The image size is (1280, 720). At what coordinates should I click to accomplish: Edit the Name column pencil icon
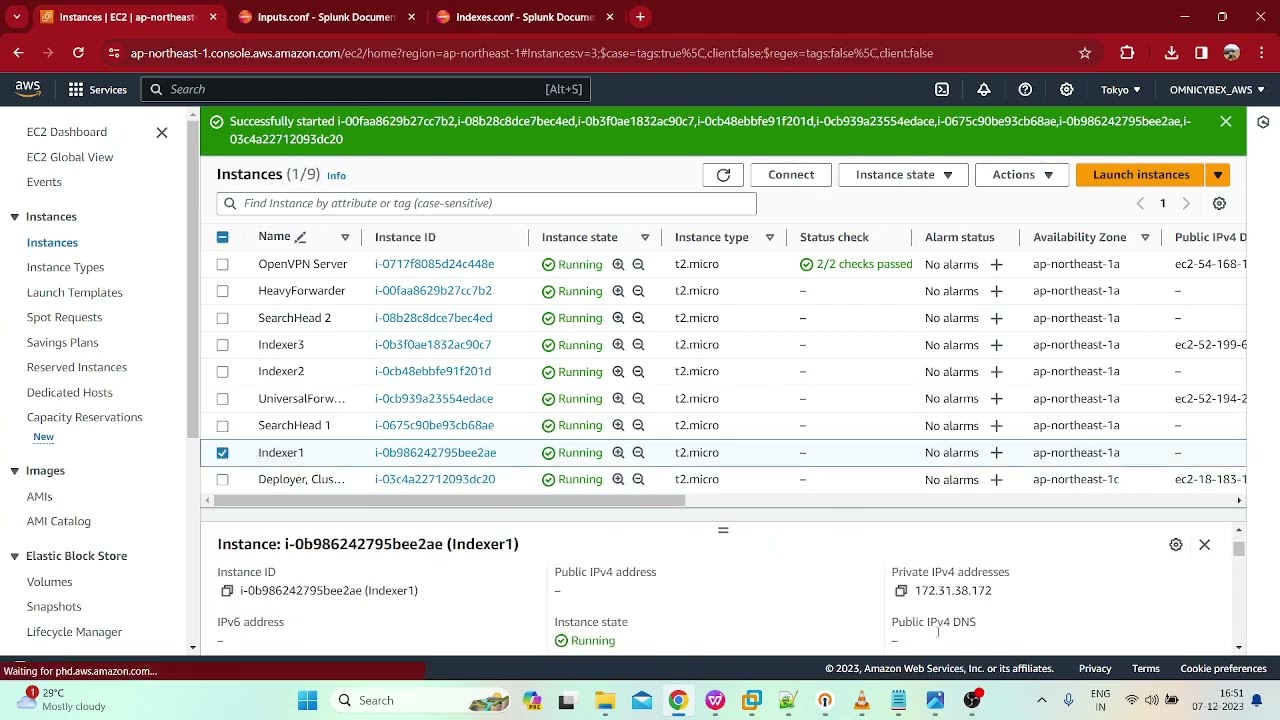coord(300,237)
